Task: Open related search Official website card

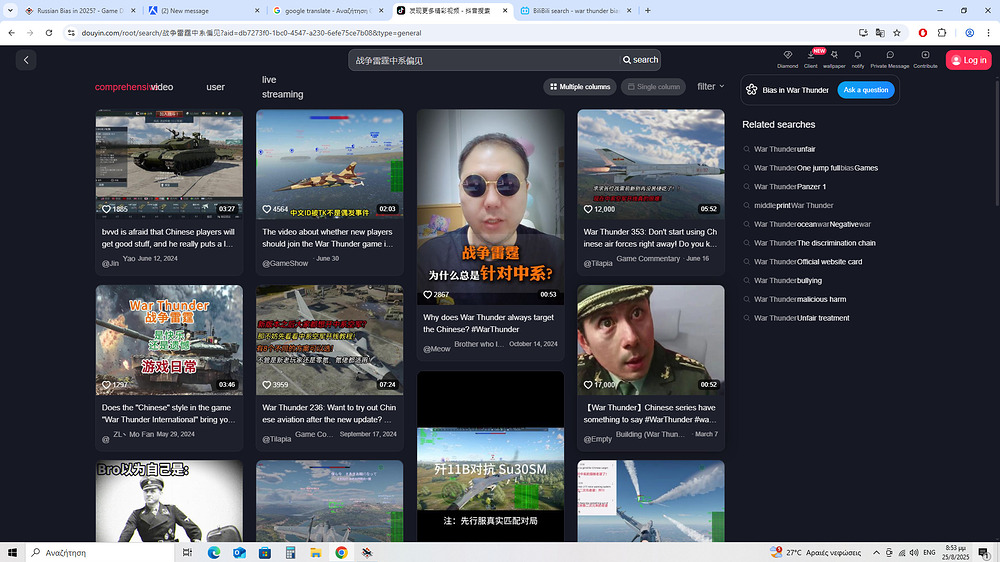Action: 808,262
